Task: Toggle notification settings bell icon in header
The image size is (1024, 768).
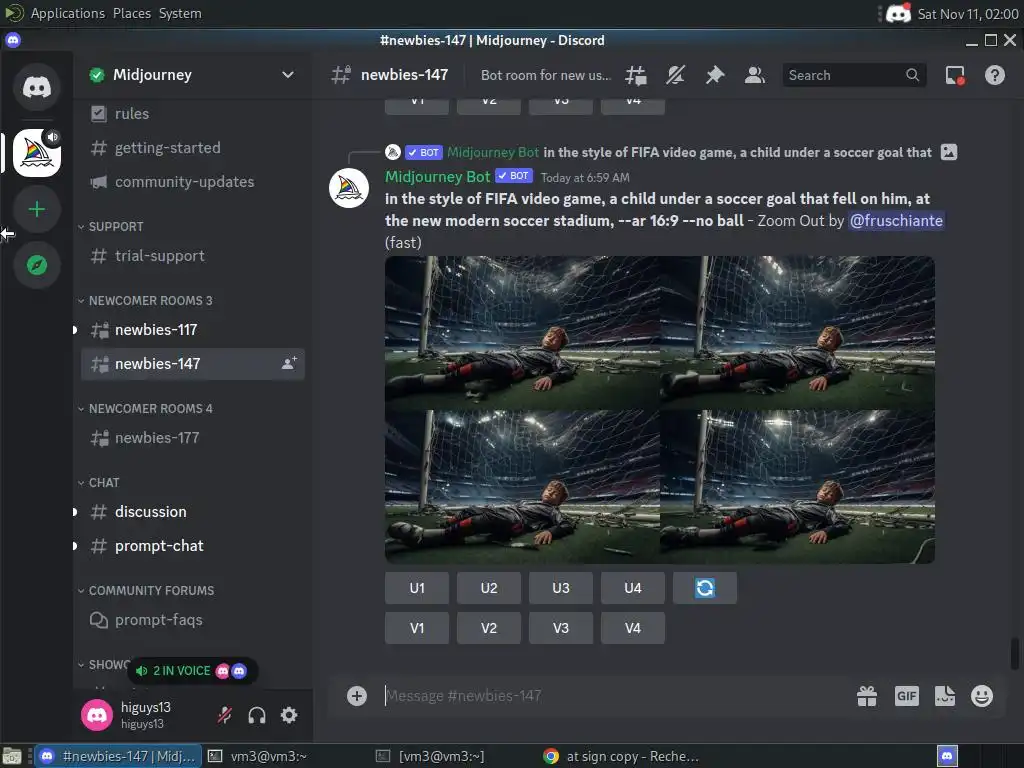Action: [675, 75]
